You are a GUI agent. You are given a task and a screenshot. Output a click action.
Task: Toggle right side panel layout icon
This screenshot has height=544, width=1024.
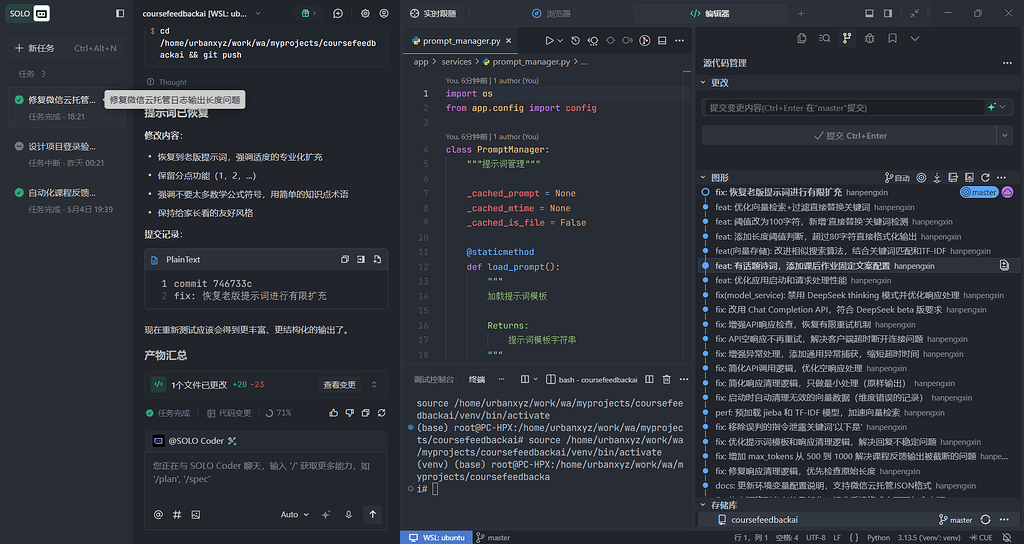[x=888, y=13]
